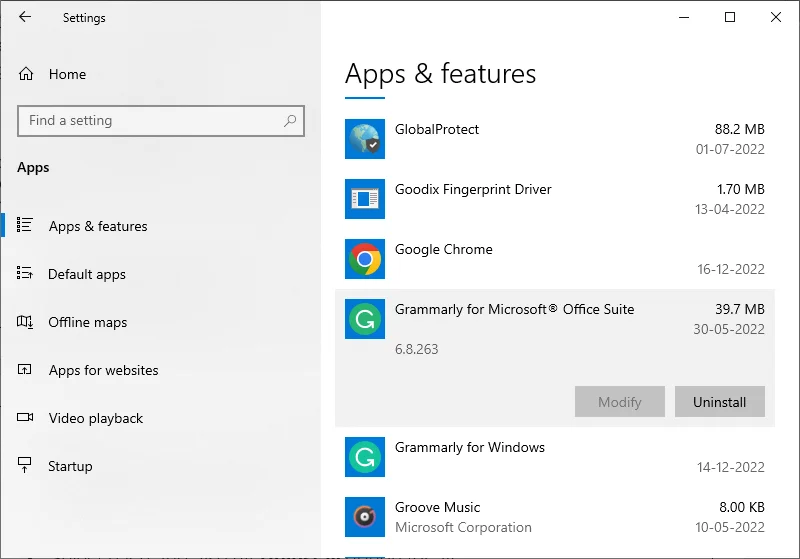Click the Goodix Fingerprint Driver icon
The width and height of the screenshot is (800, 559).
click(x=365, y=199)
